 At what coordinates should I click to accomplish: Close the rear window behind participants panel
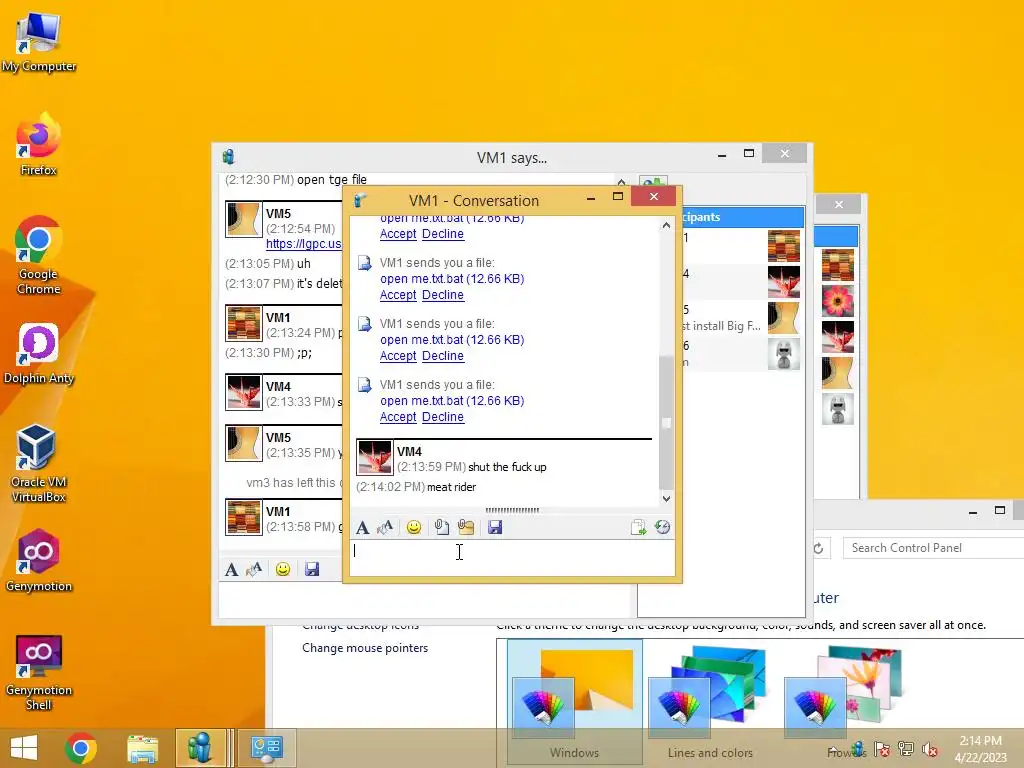839,204
